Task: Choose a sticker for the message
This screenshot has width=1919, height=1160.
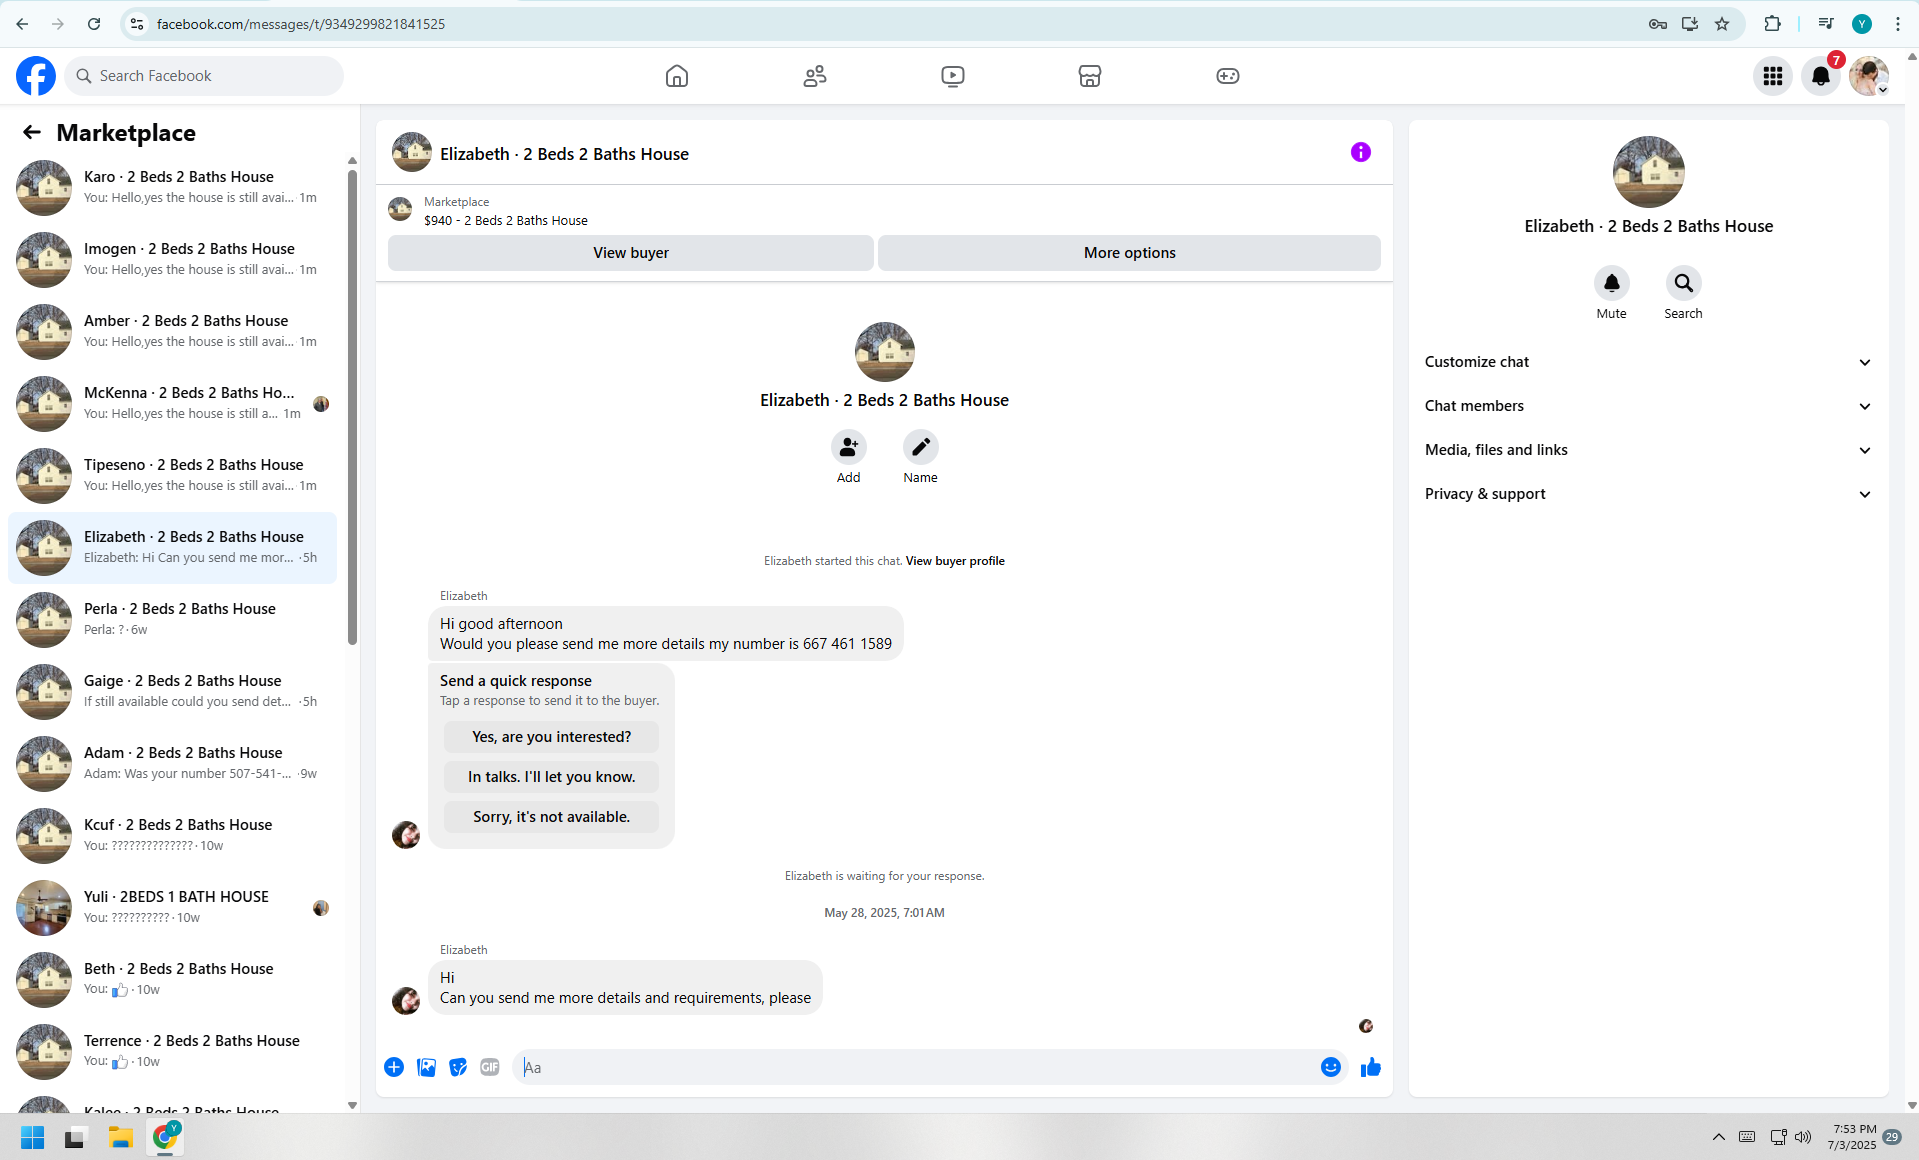Action: 458,1067
